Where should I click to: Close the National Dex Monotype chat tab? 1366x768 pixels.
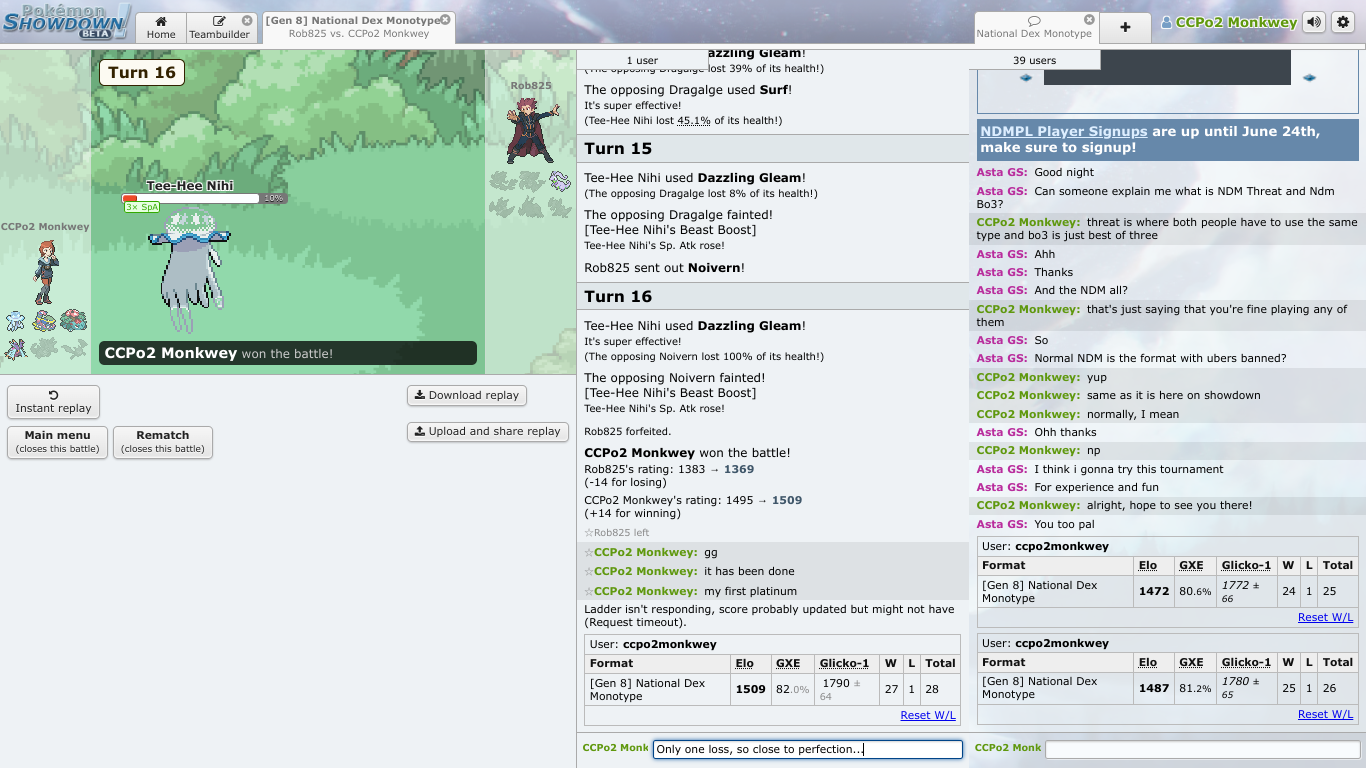[x=1089, y=19]
